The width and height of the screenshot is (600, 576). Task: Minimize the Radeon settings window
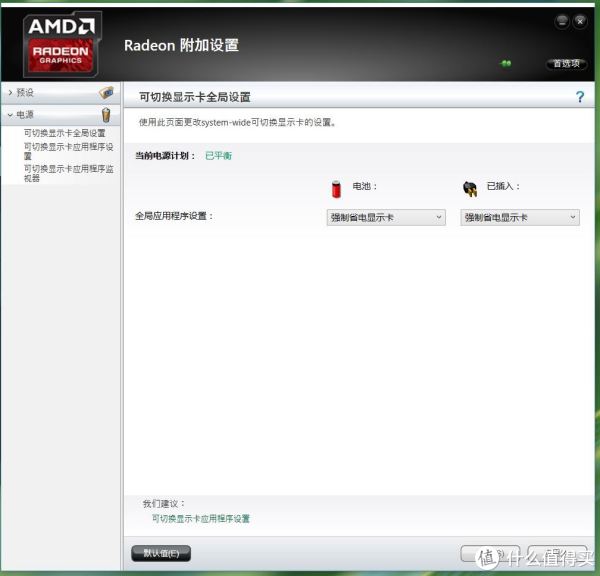[x=562, y=21]
